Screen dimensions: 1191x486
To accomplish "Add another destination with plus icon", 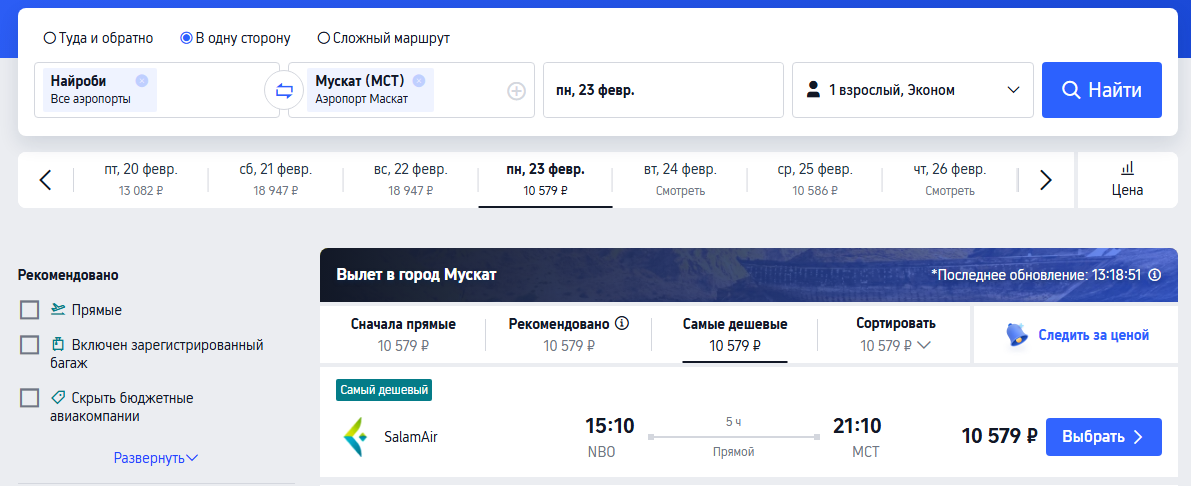I will click(517, 91).
